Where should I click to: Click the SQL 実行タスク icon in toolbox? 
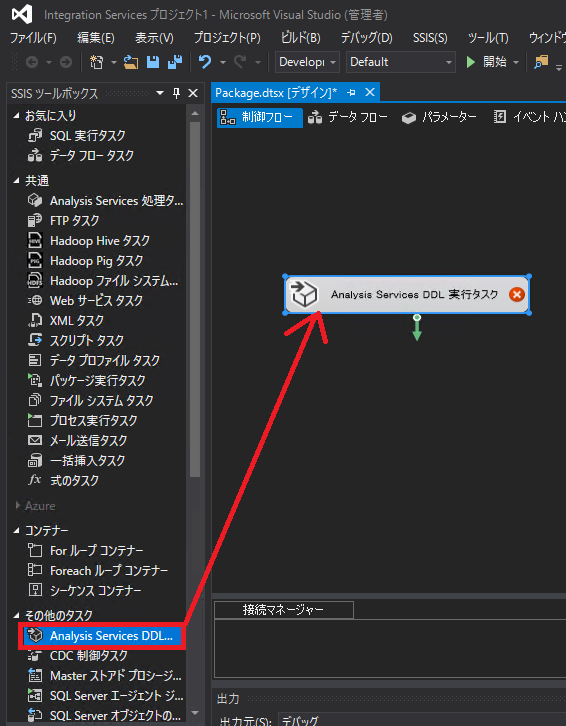coord(35,136)
